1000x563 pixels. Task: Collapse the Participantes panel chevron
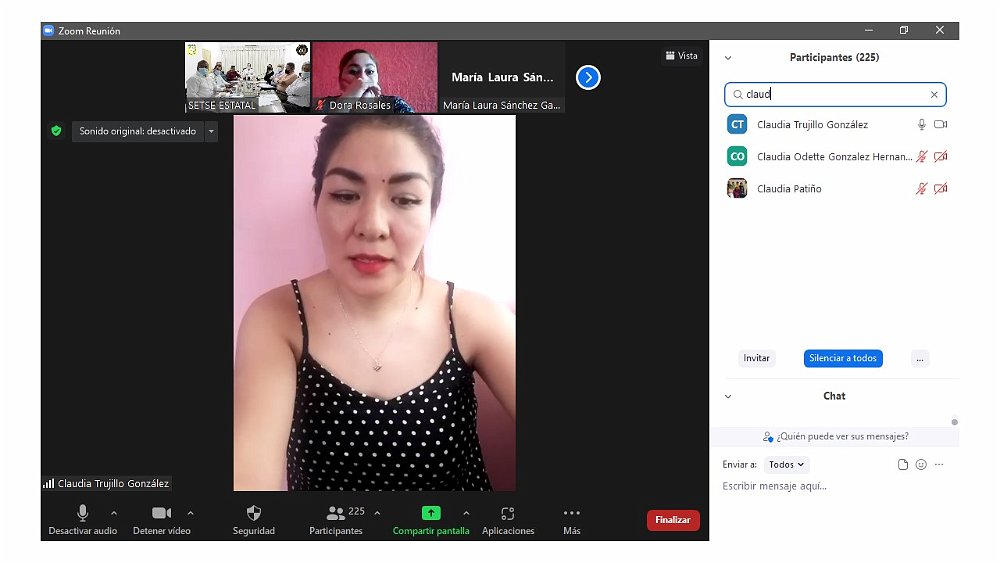(728, 58)
